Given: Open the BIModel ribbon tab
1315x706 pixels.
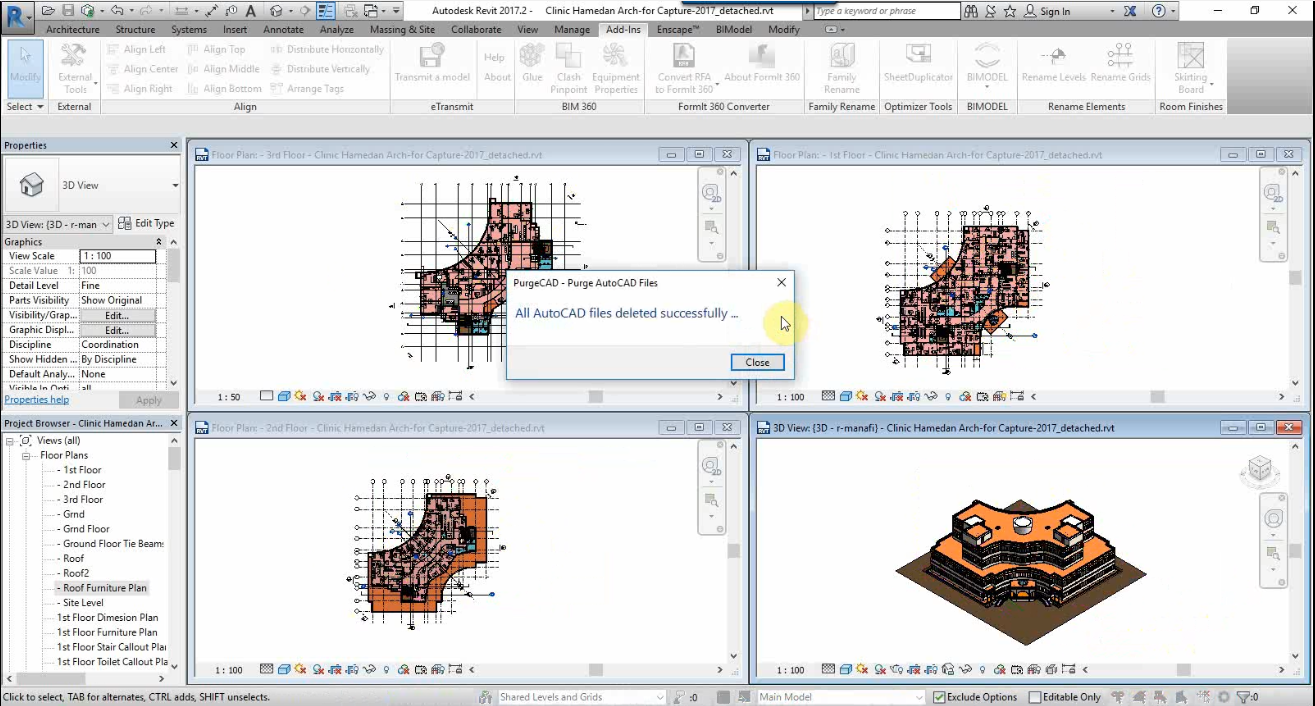Looking at the screenshot, I should (735, 30).
